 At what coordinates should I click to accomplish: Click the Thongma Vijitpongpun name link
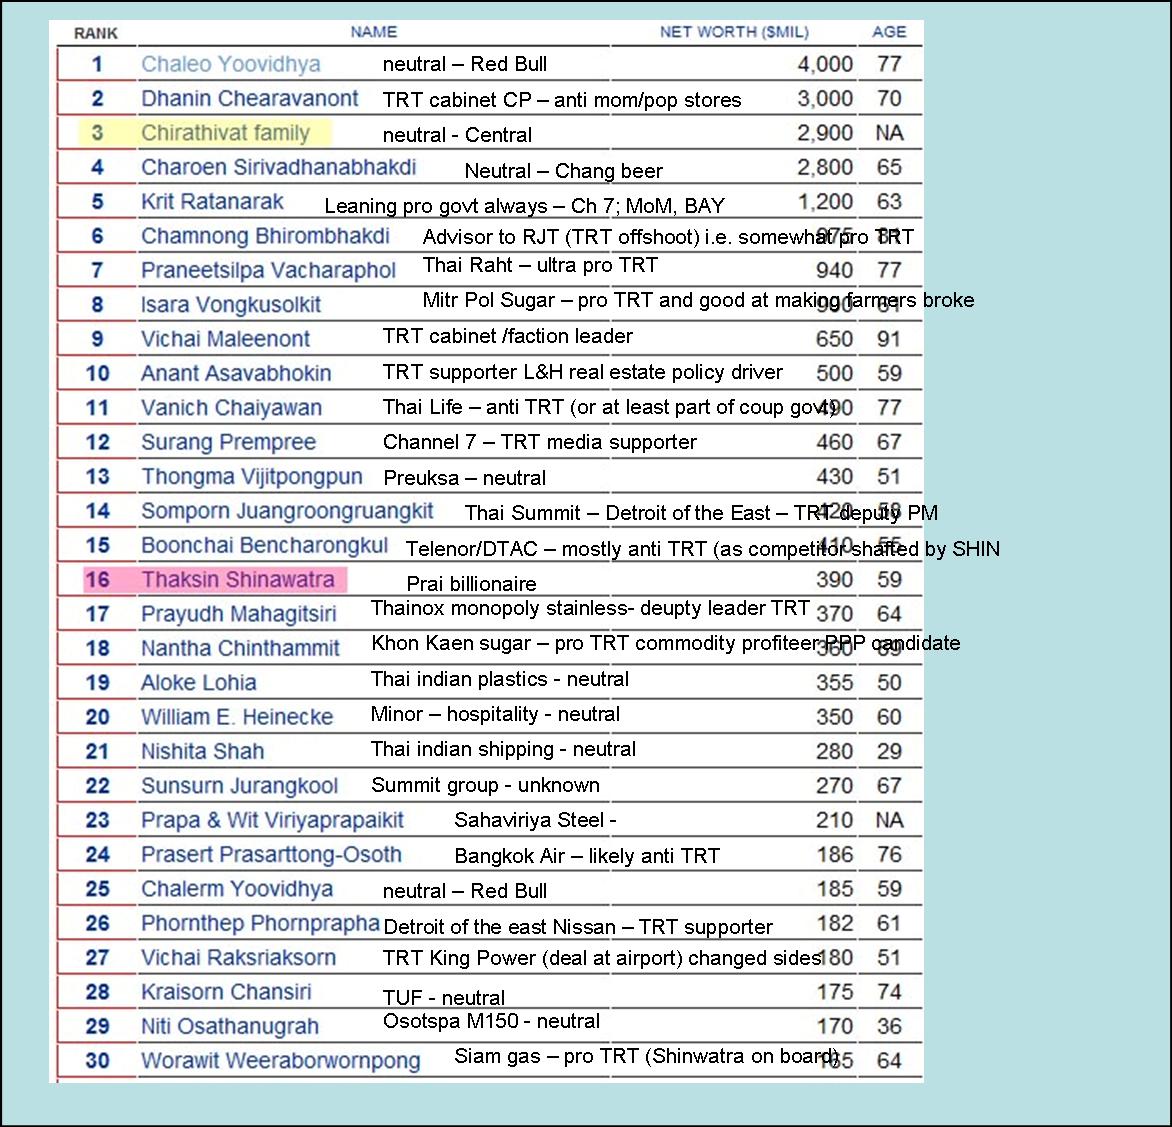(252, 477)
